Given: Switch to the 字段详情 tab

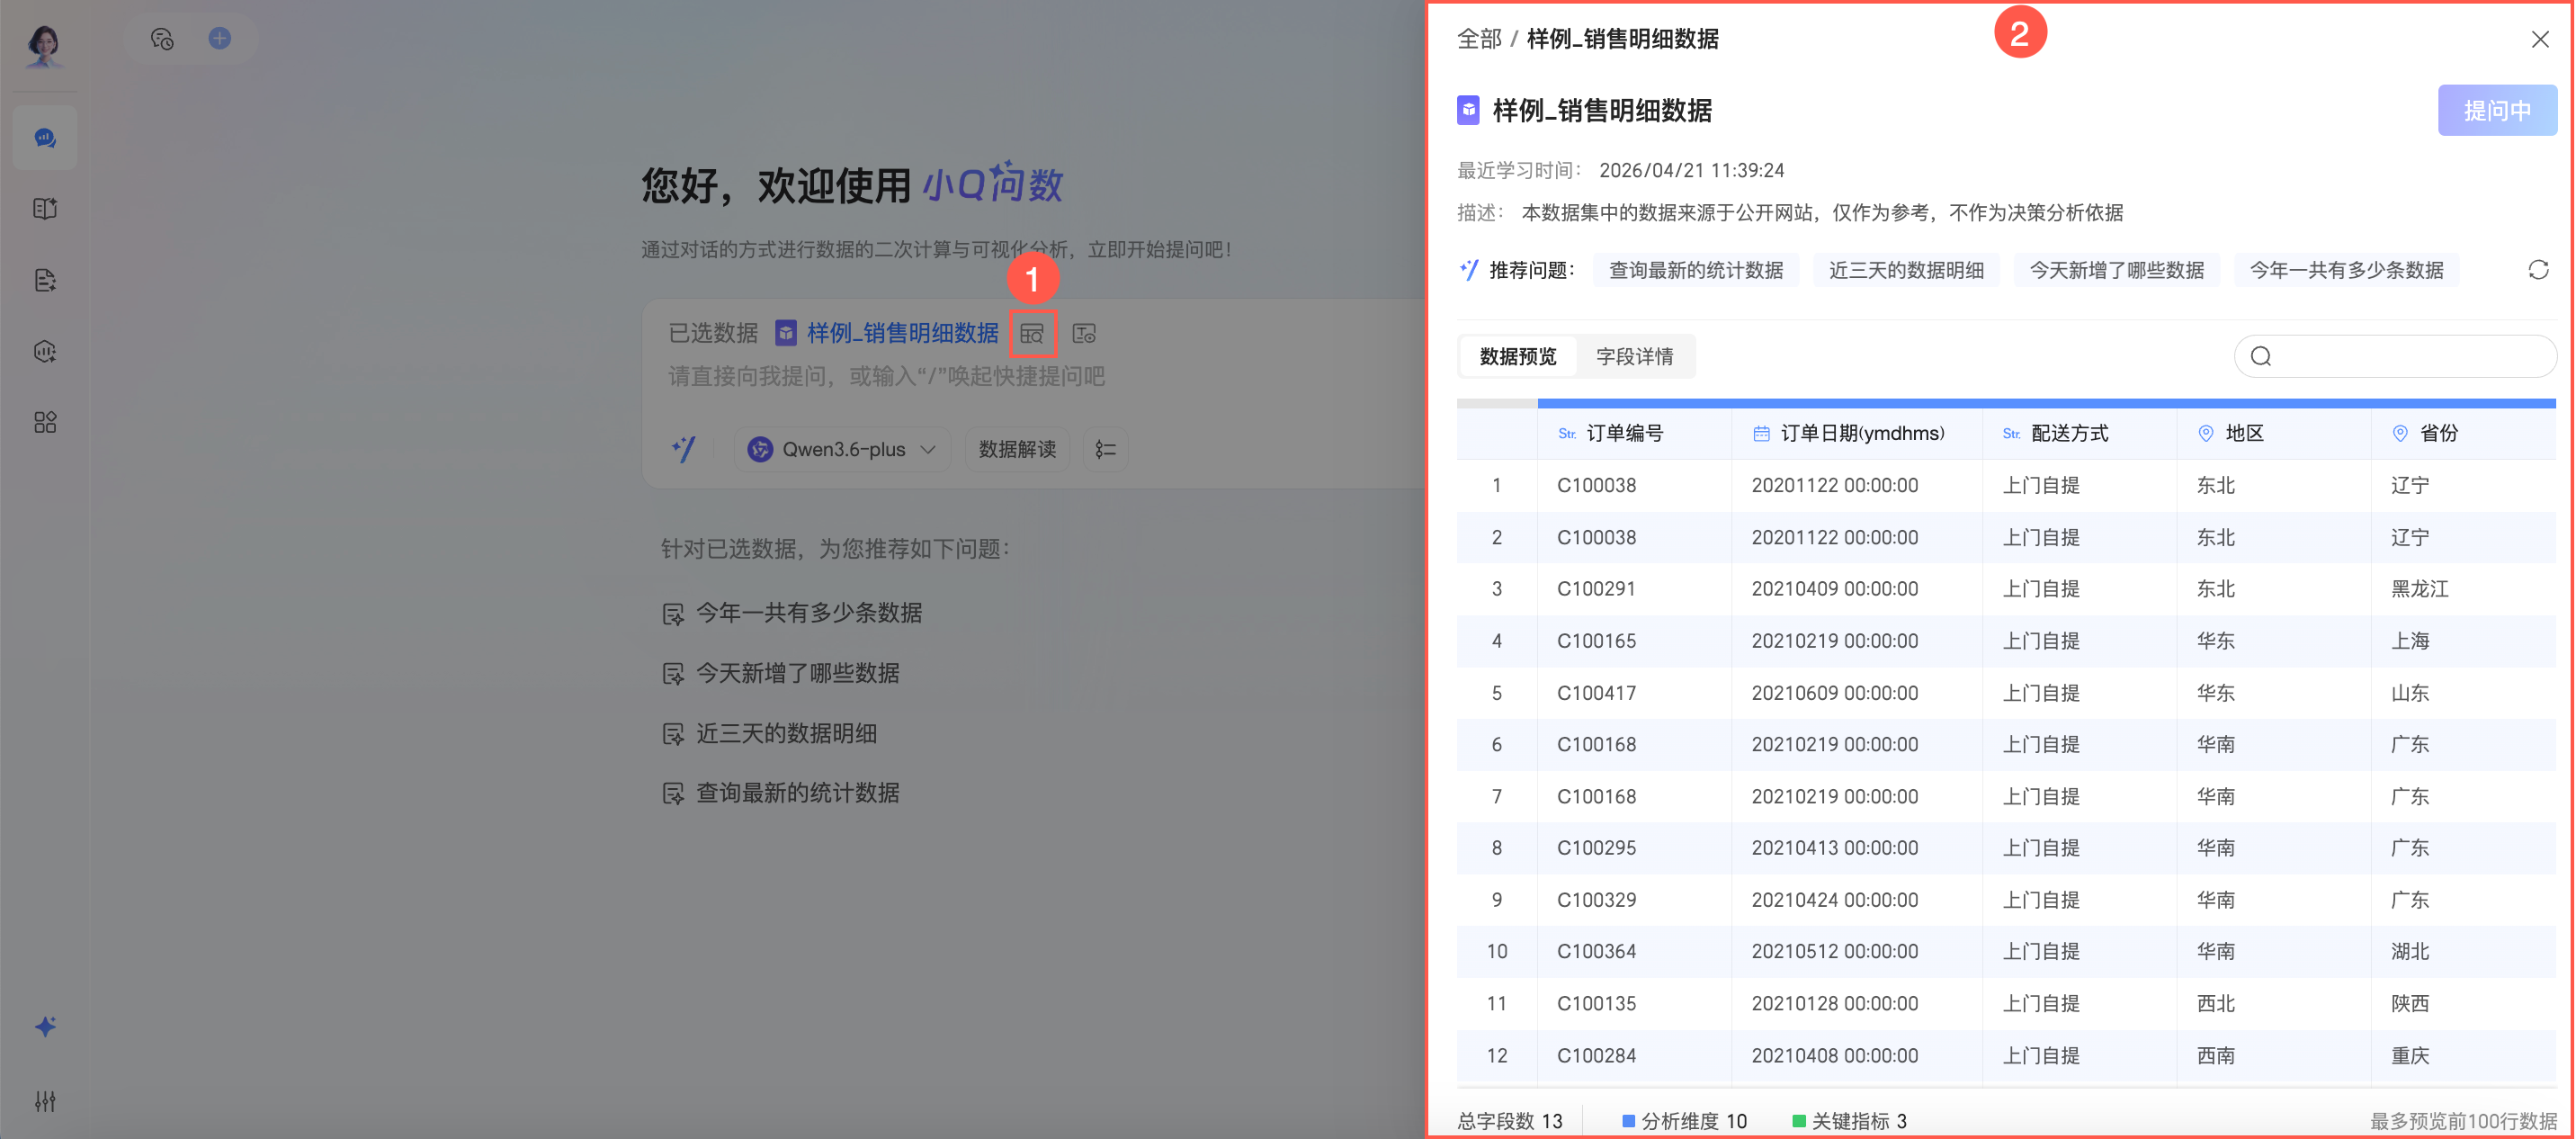Looking at the screenshot, I should pyautogui.click(x=1634, y=356).
